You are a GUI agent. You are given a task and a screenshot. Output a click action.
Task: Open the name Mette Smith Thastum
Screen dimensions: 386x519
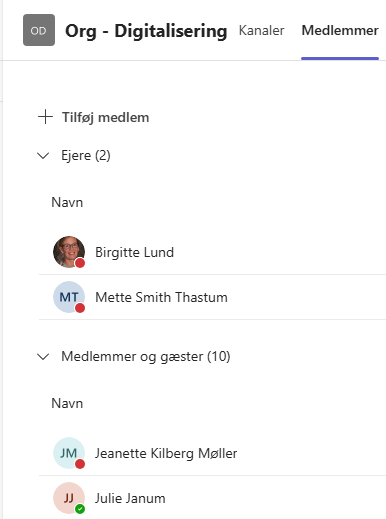click(x=161, y=297)
